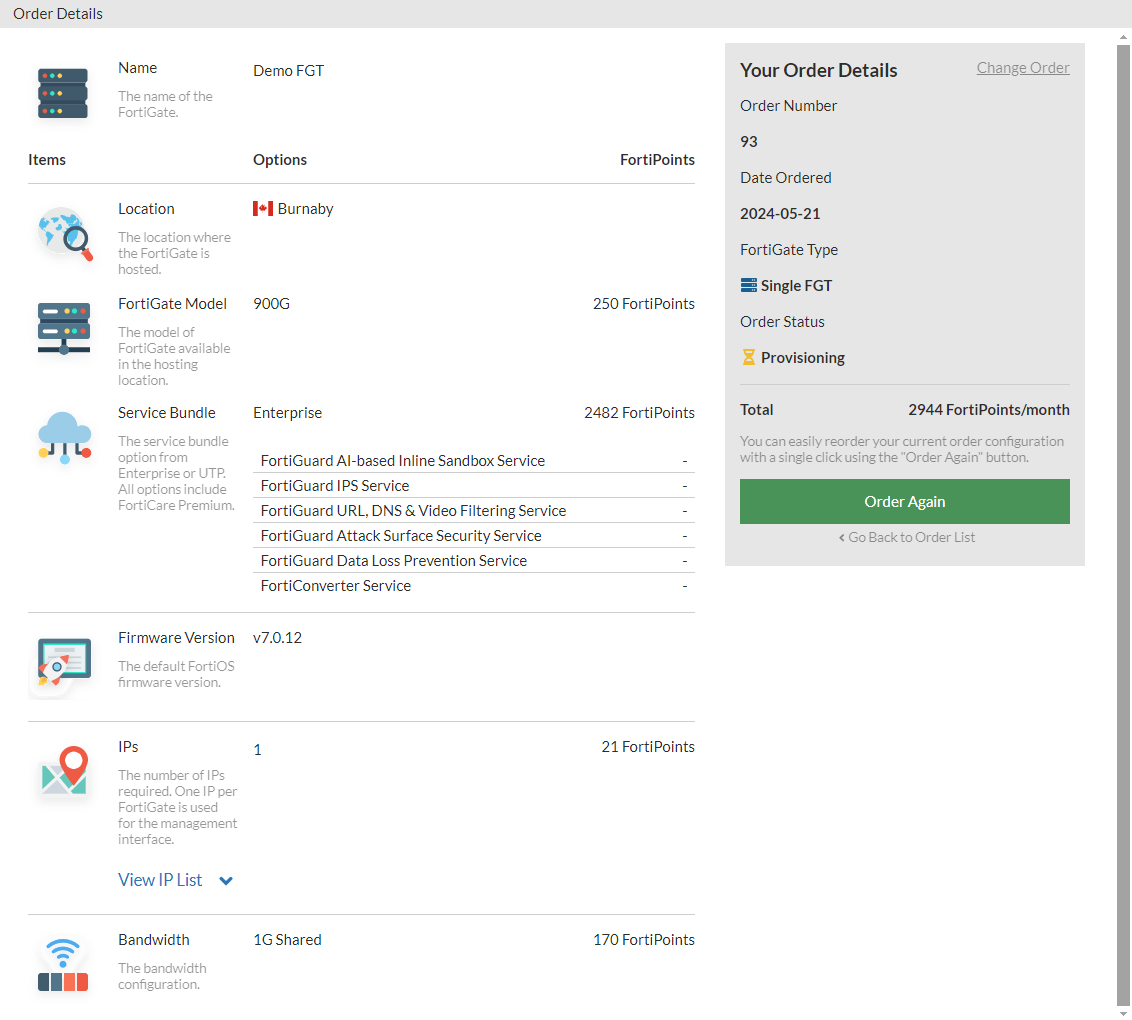
Task: Click the map pin icon beside IPs
Action: pyautogui.click(x=62, y=771)
